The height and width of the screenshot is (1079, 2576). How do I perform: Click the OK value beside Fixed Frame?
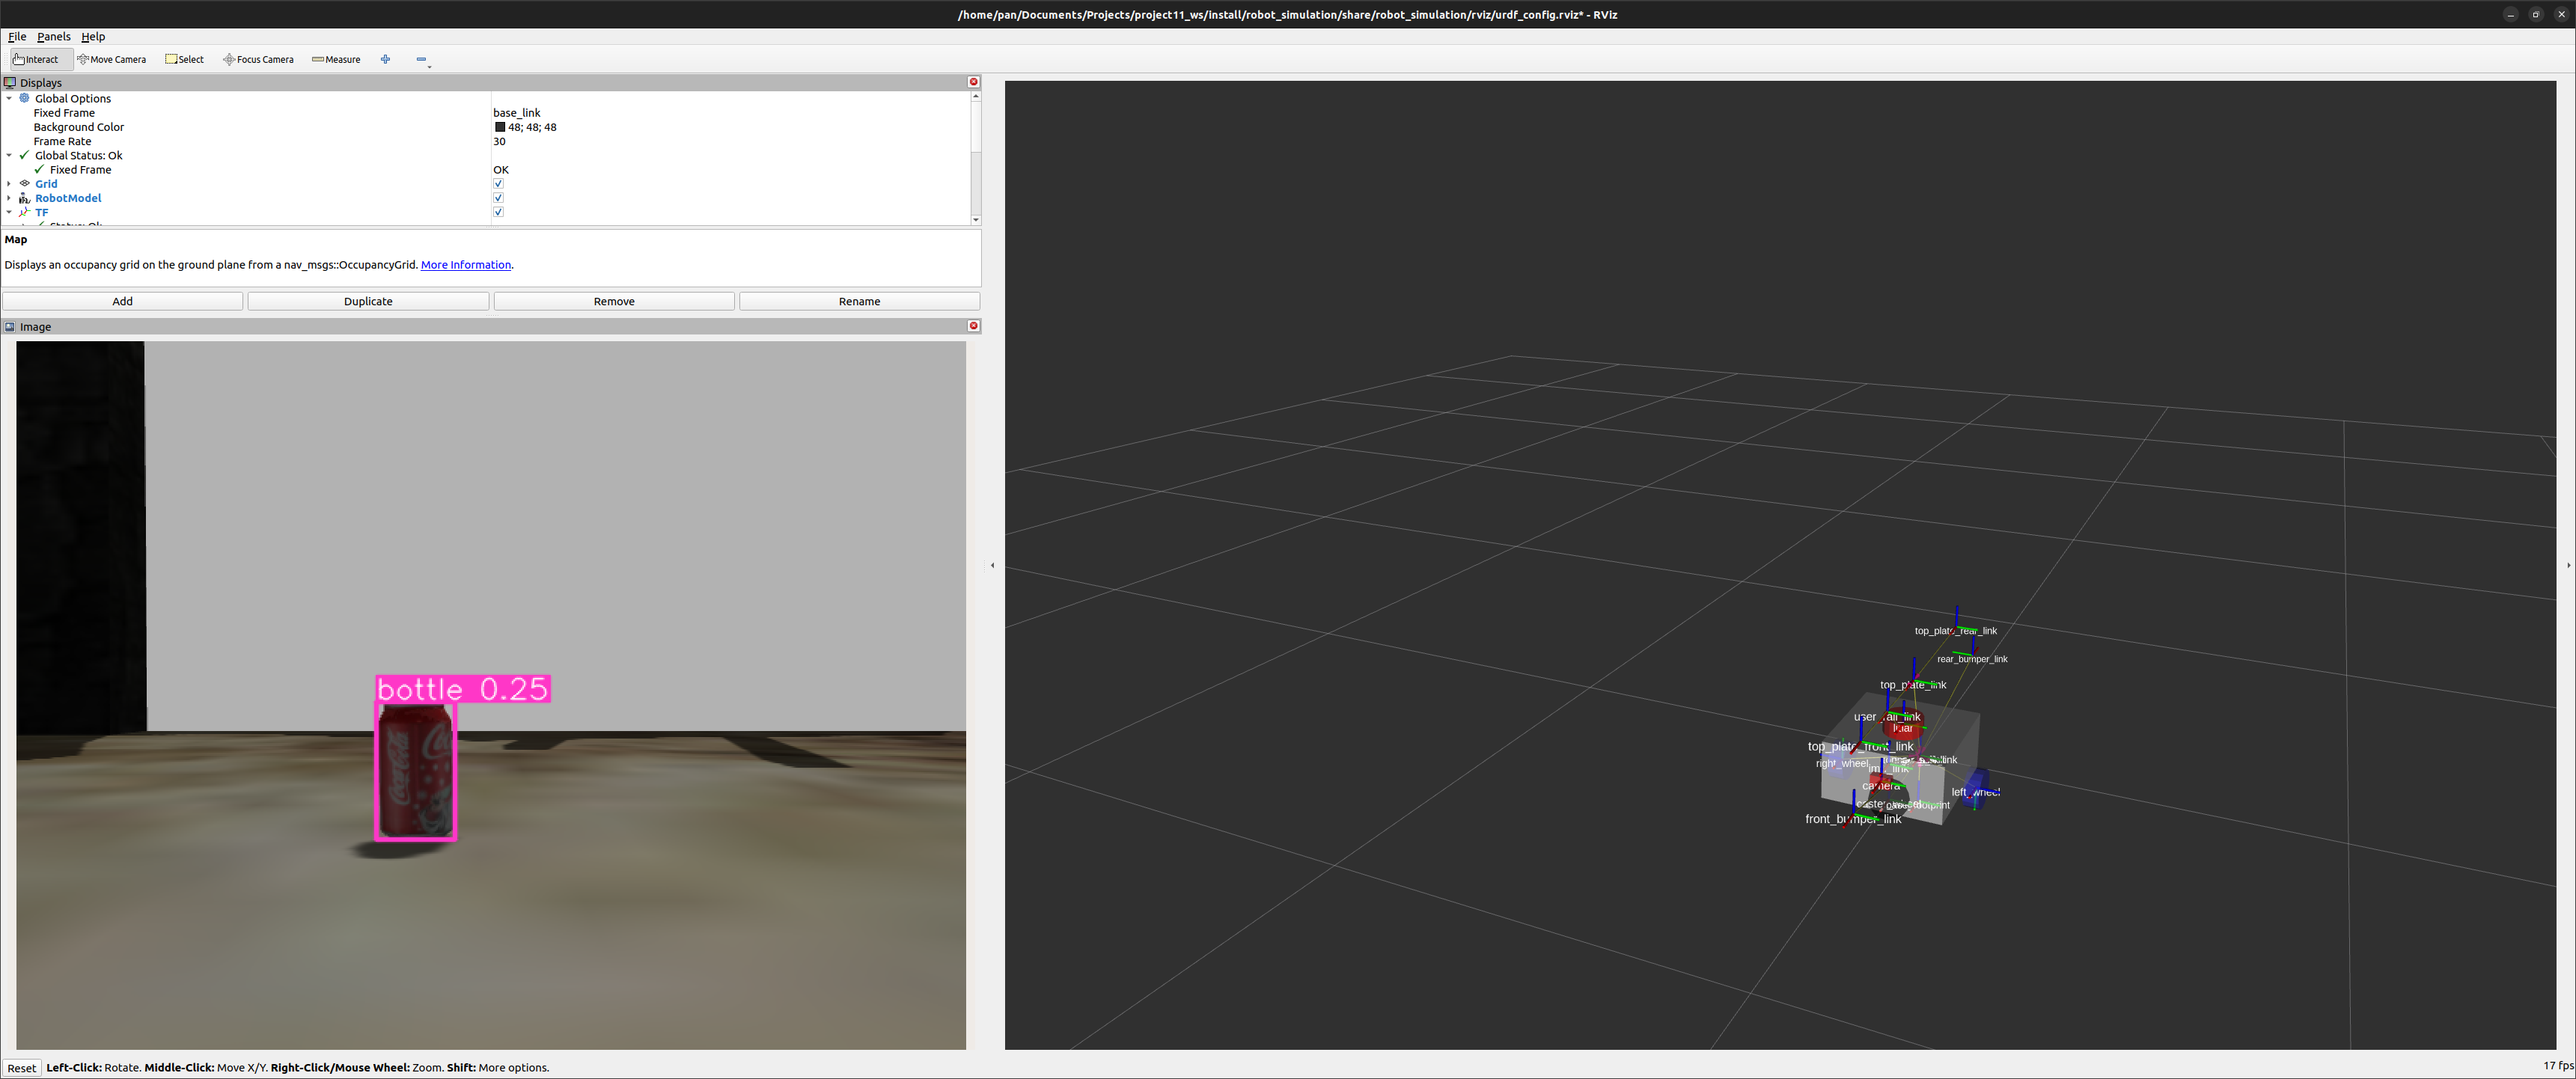click(x=501, y=170)
